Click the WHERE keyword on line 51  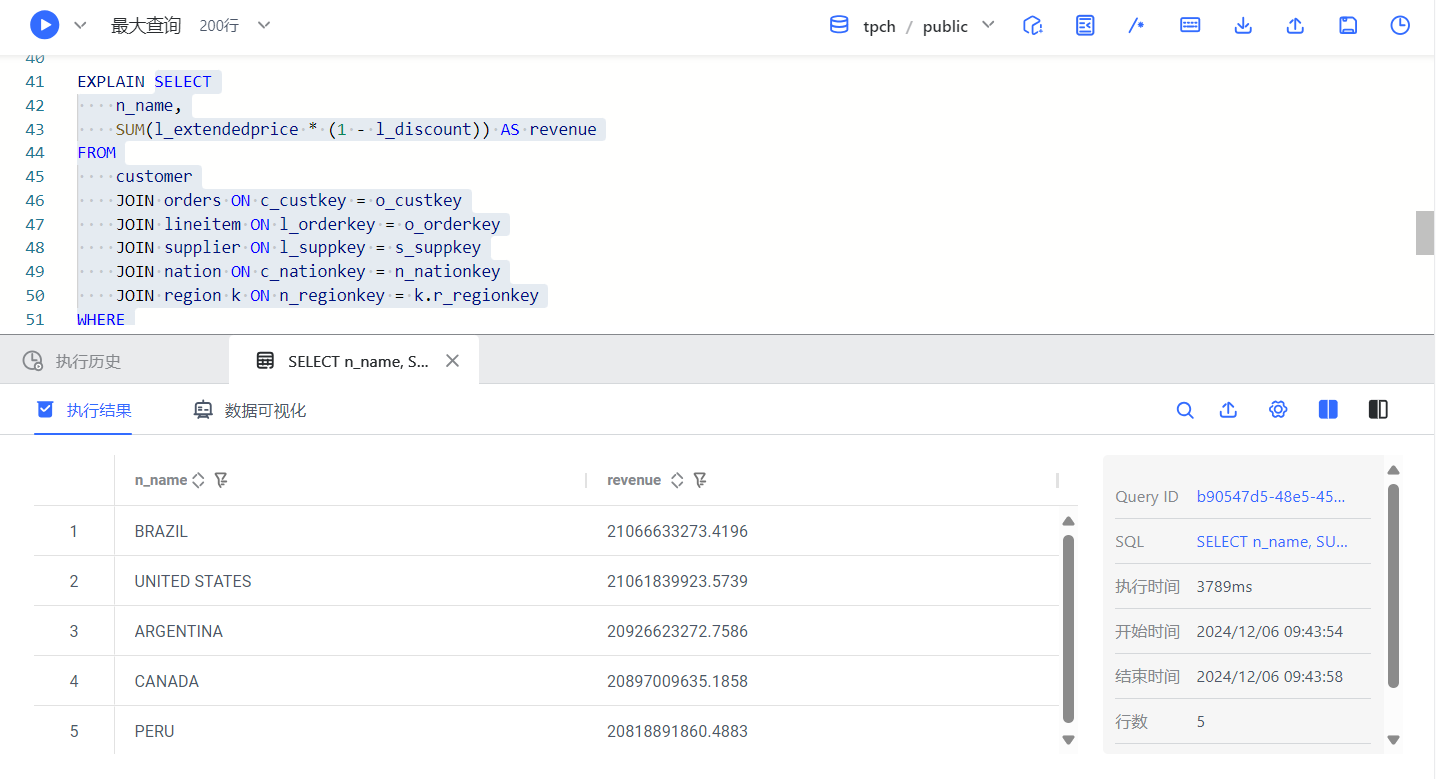point(101,319)
